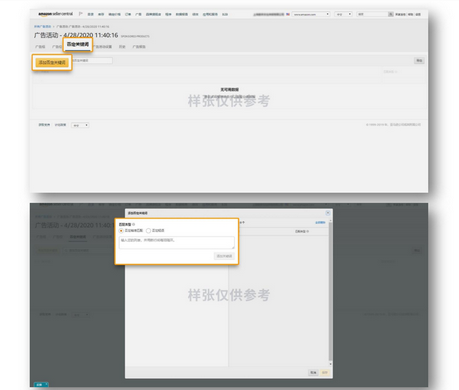Open the highlighted 否定关键词 tab
The height and width of the screenshot is (390, 459).
click(78, 44)
